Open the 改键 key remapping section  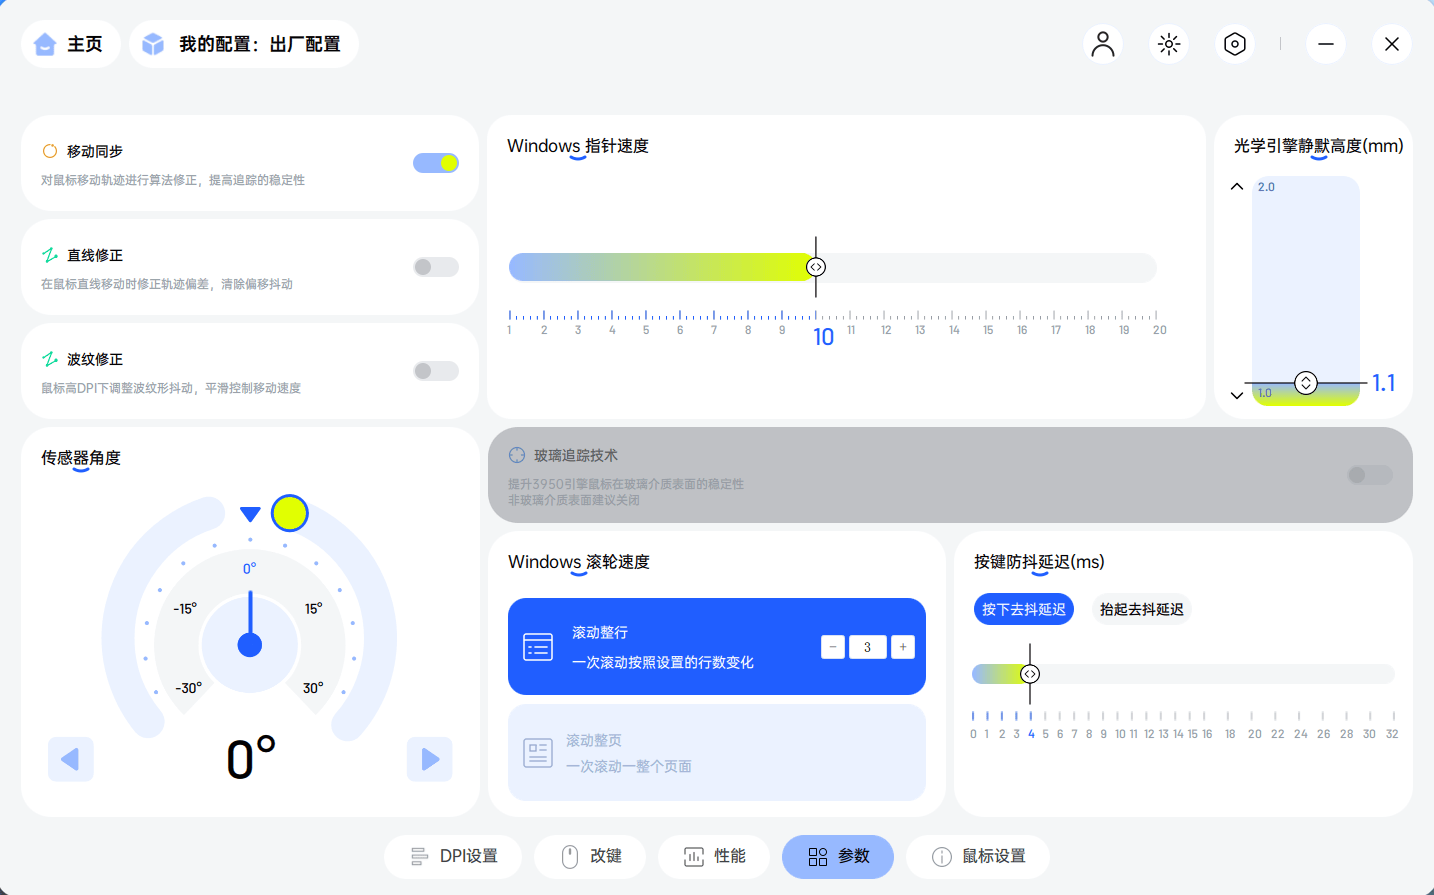pos(590,856)
